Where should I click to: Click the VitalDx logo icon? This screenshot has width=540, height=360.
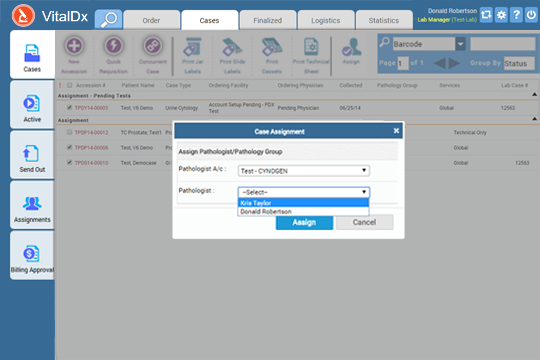click(23, 16)
